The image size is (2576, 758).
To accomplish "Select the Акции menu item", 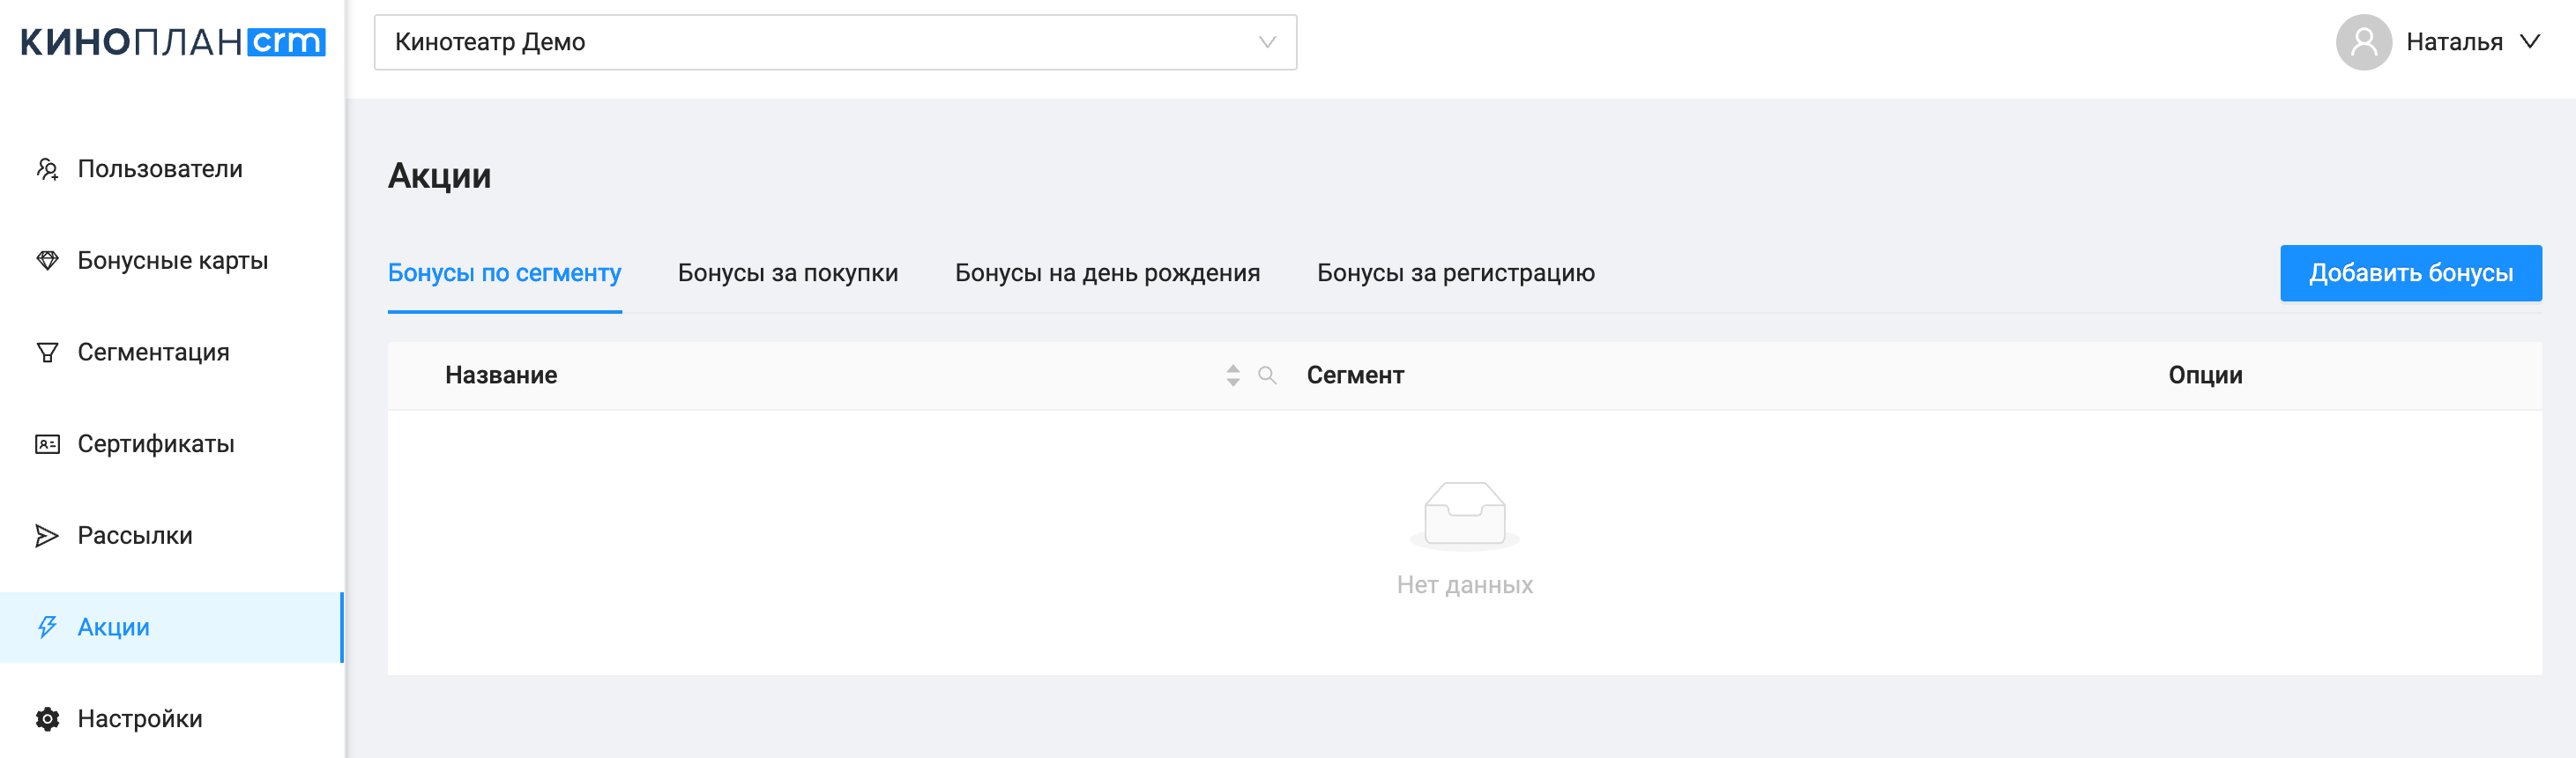I will point(171,628).
